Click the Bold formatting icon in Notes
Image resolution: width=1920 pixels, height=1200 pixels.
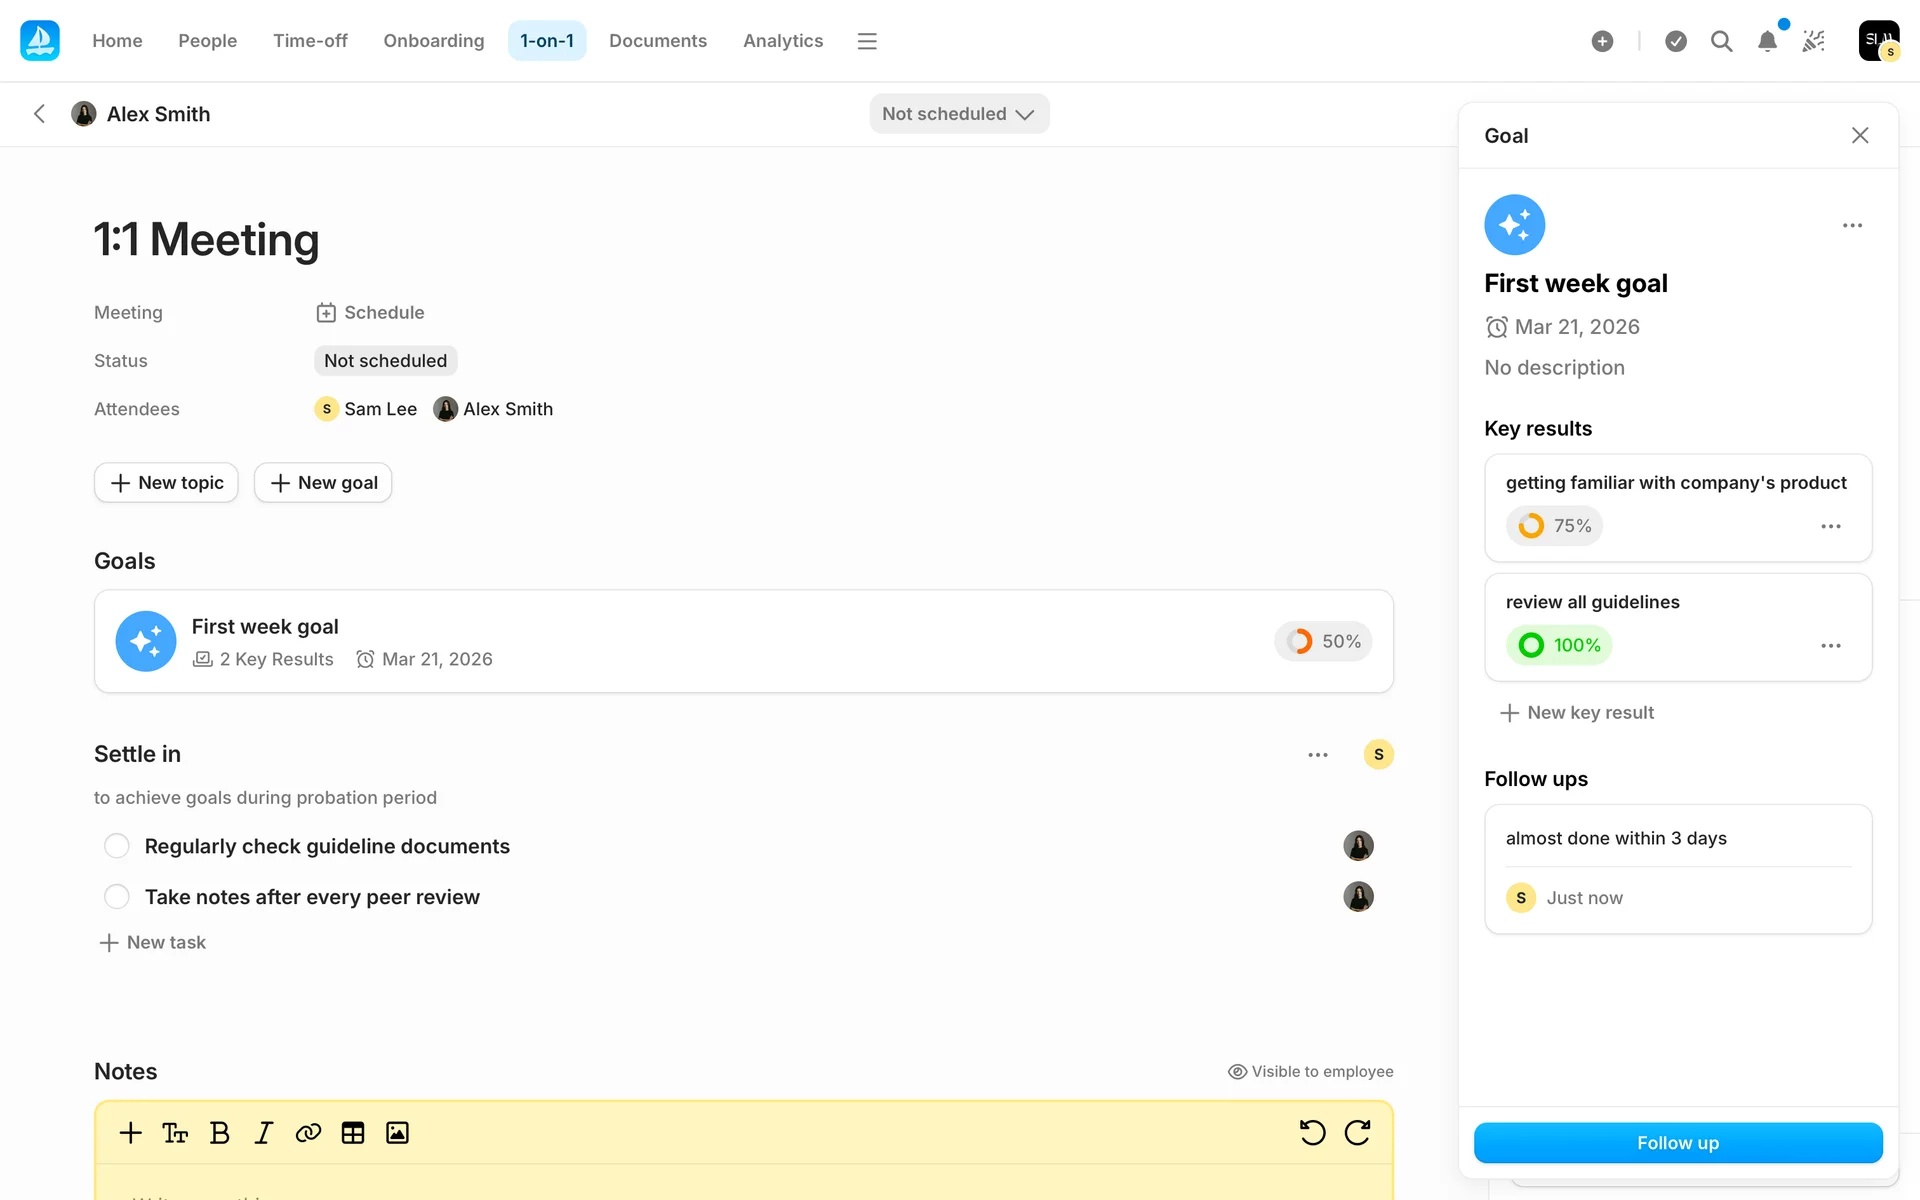(x=220, y=1133)
